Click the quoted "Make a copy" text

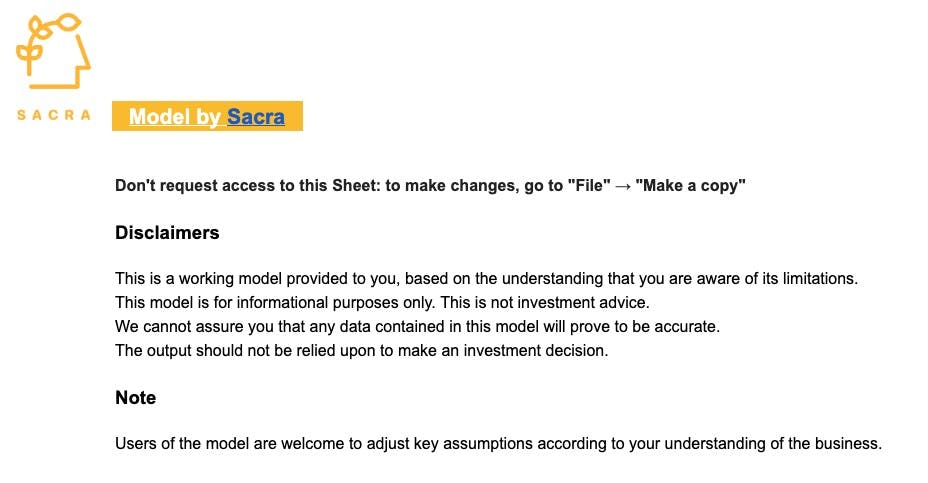coord(690,186)
